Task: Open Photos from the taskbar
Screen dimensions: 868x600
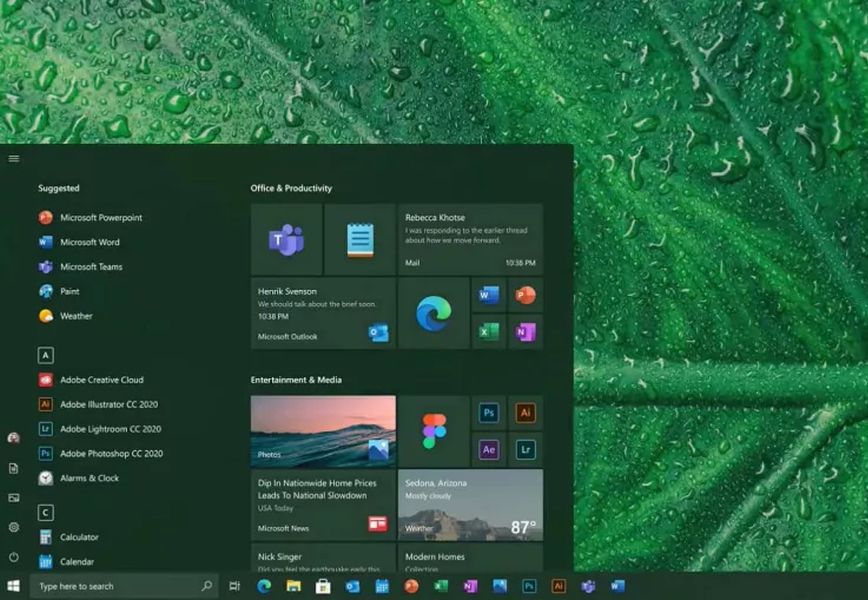Action: (x=500, y=586)
